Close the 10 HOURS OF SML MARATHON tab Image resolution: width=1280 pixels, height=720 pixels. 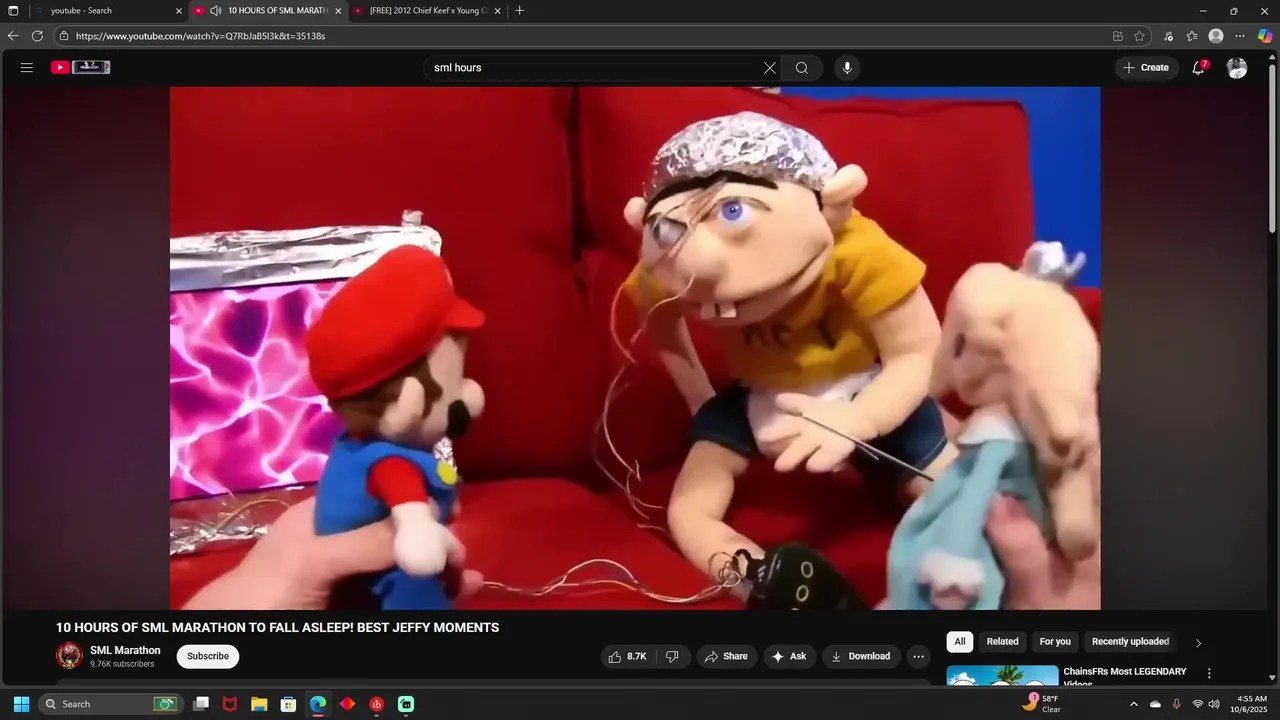pyautogui.click(x=338, y=11)
